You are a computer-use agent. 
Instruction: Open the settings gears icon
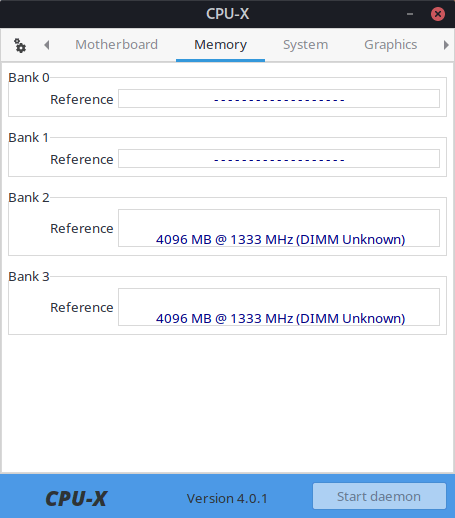[20, 45]
